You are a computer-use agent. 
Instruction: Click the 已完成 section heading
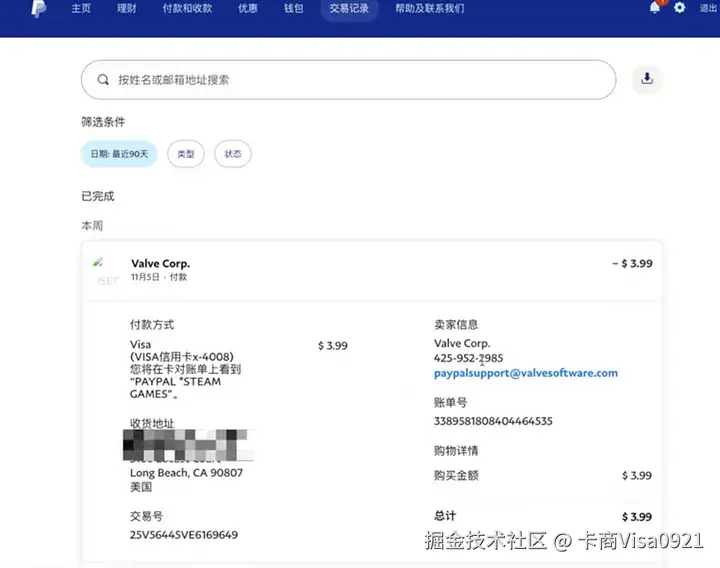98,196
